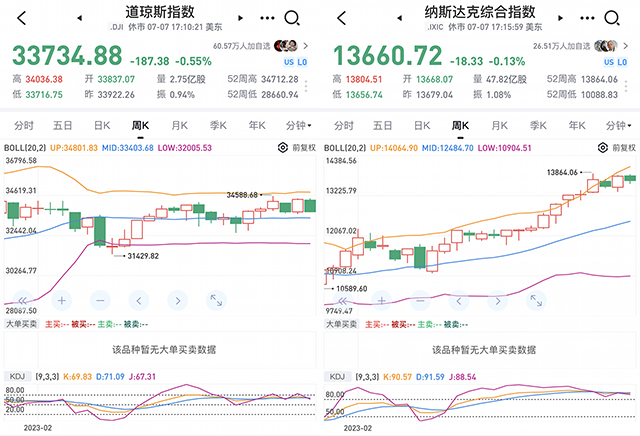Zoom in on the Dow Jones chart
The height and width of the screenshot is (436, 640).
tap(61, 301)
